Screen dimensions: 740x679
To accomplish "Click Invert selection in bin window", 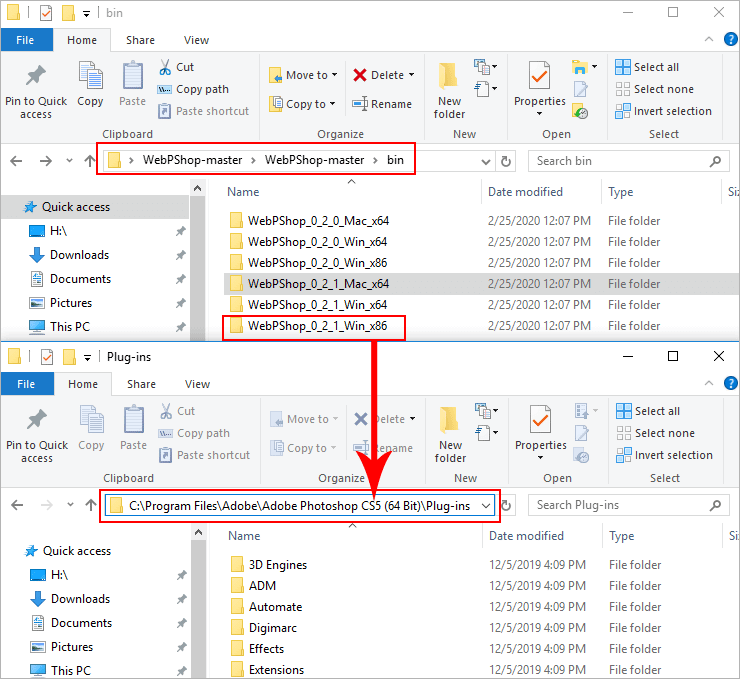I will pyautogui.click(x=663, y=111).
